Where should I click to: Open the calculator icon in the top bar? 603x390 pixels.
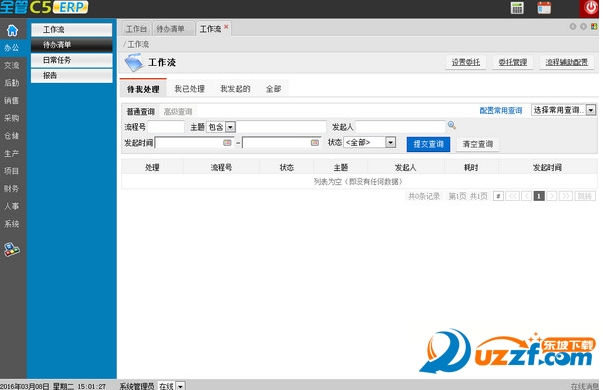517,8
